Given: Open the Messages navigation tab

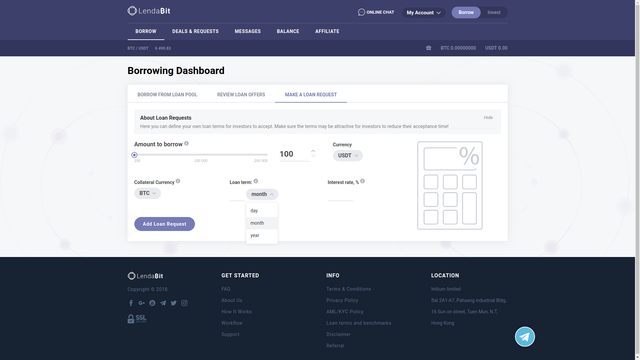Looking at the screenshot, I should click(x=247, y=31).
